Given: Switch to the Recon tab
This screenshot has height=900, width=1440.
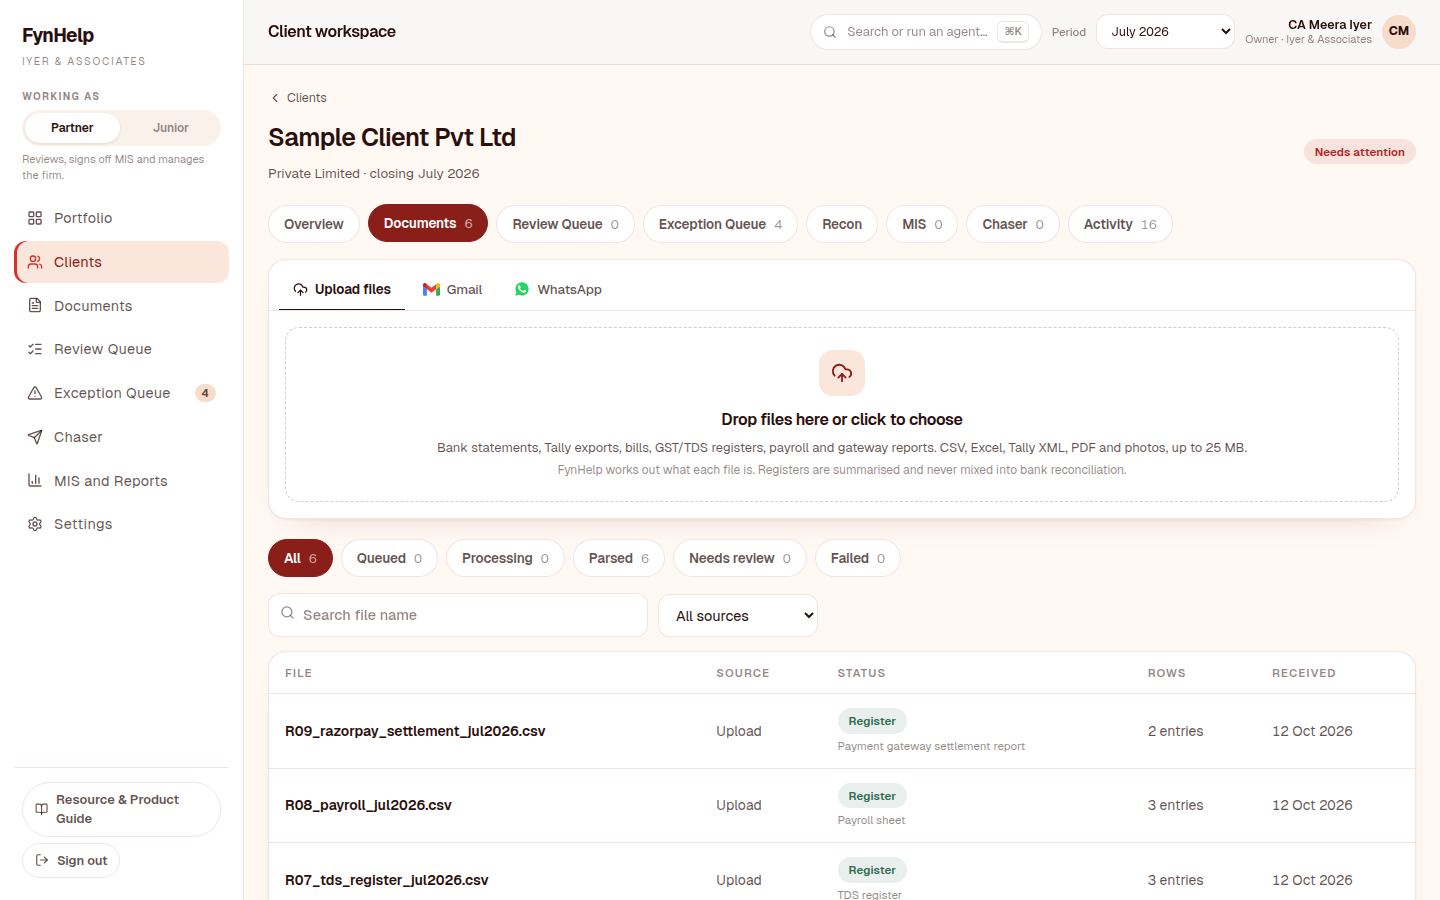Looking at the screenshot, I should [x=842, y=224].
